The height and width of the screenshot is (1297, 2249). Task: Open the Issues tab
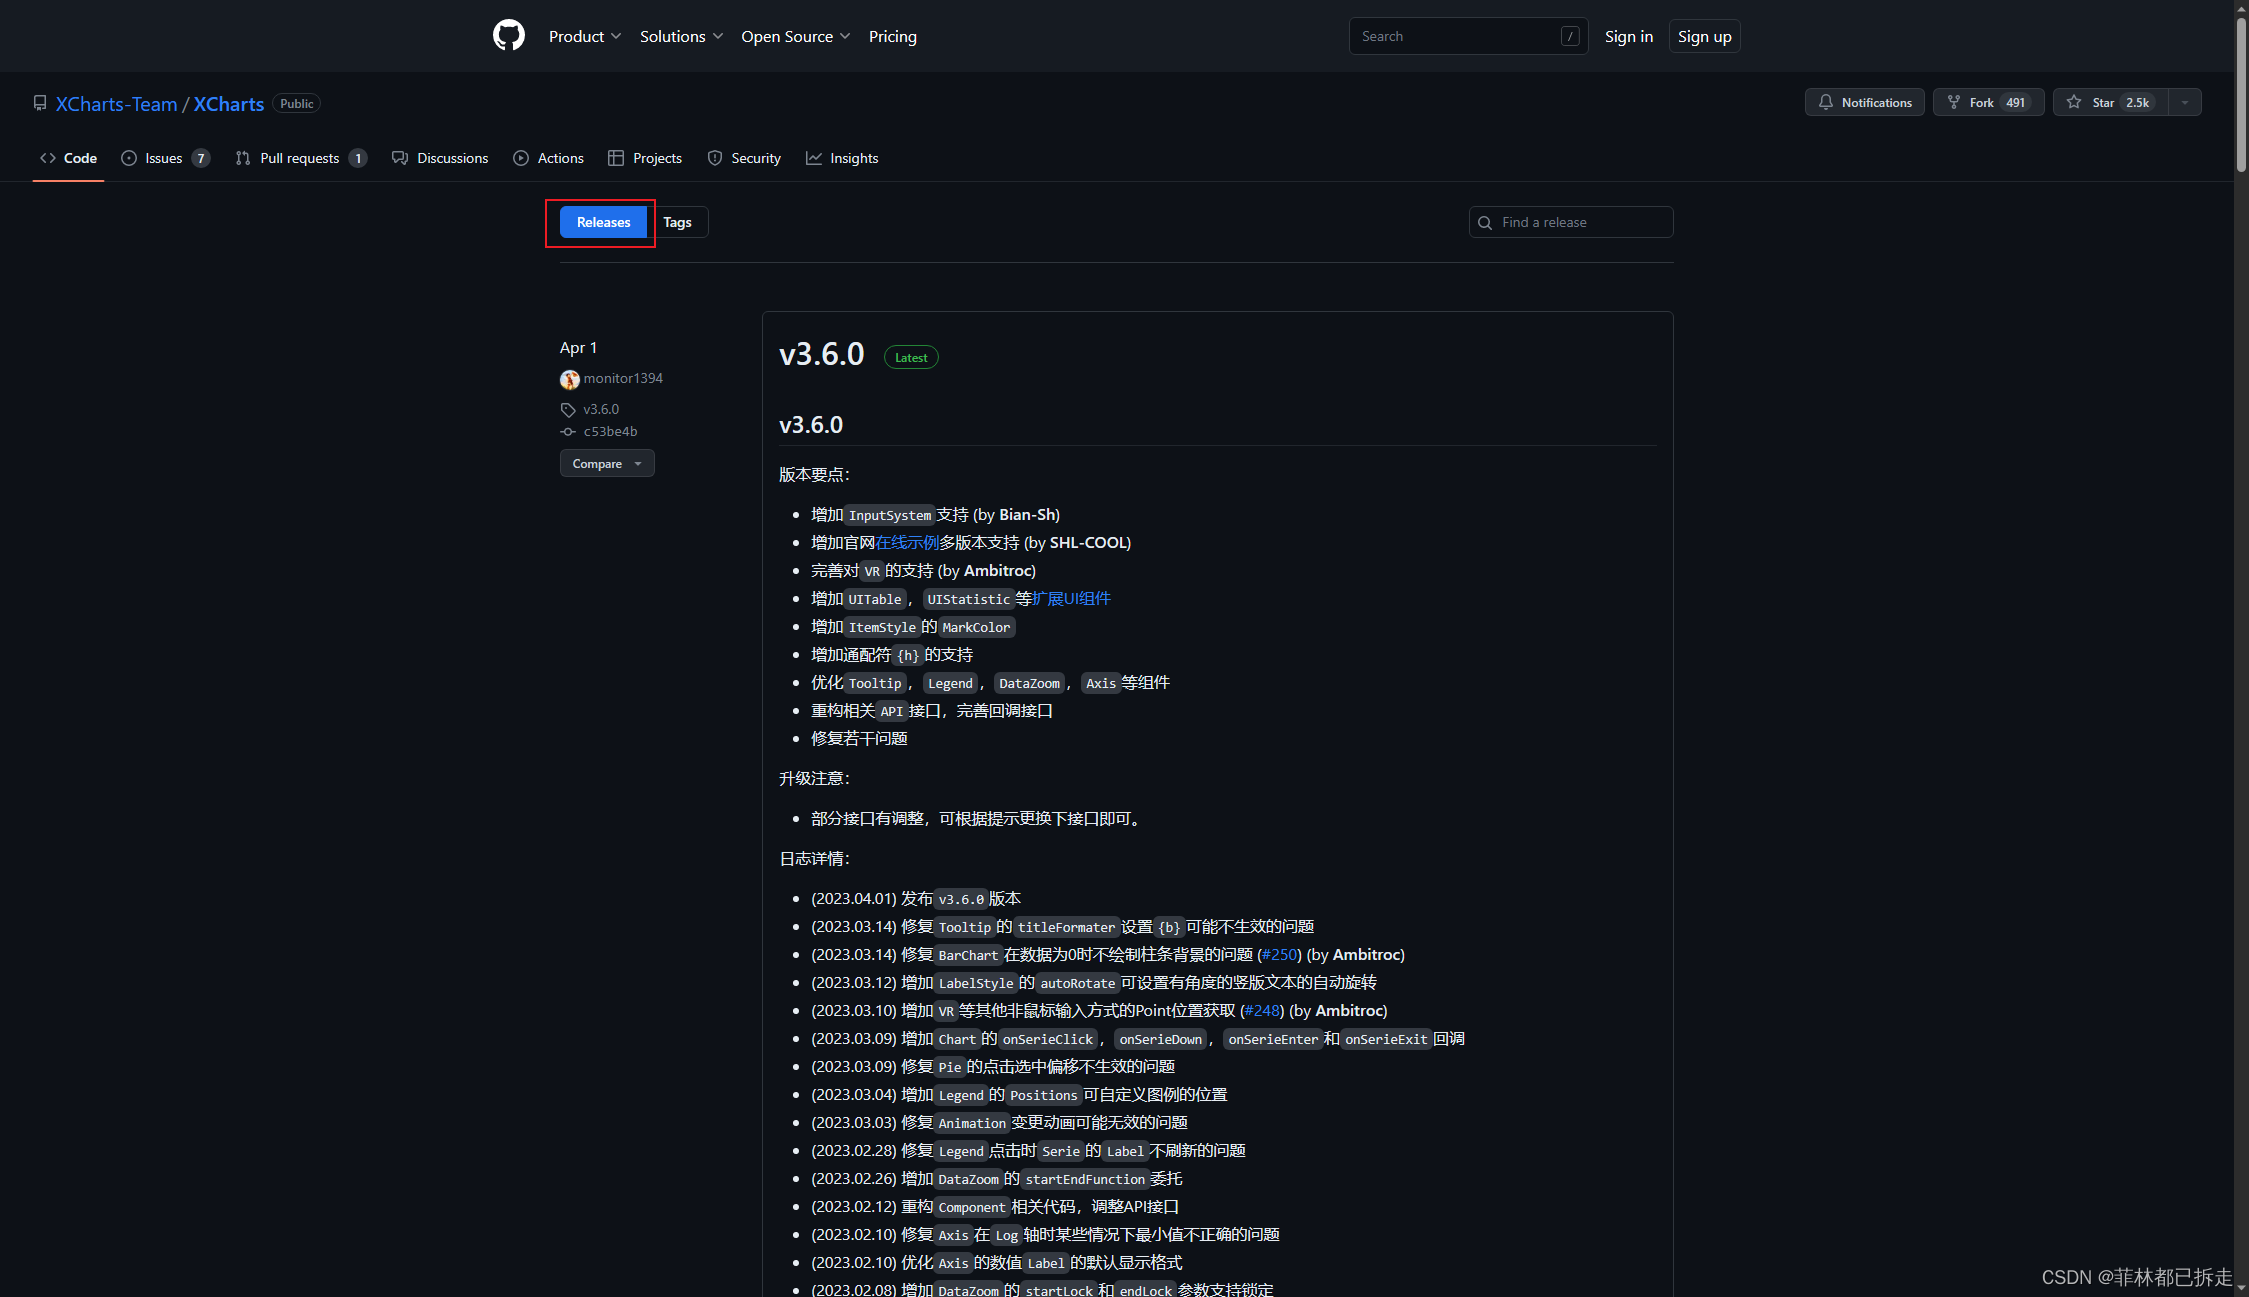click(162, 157)
